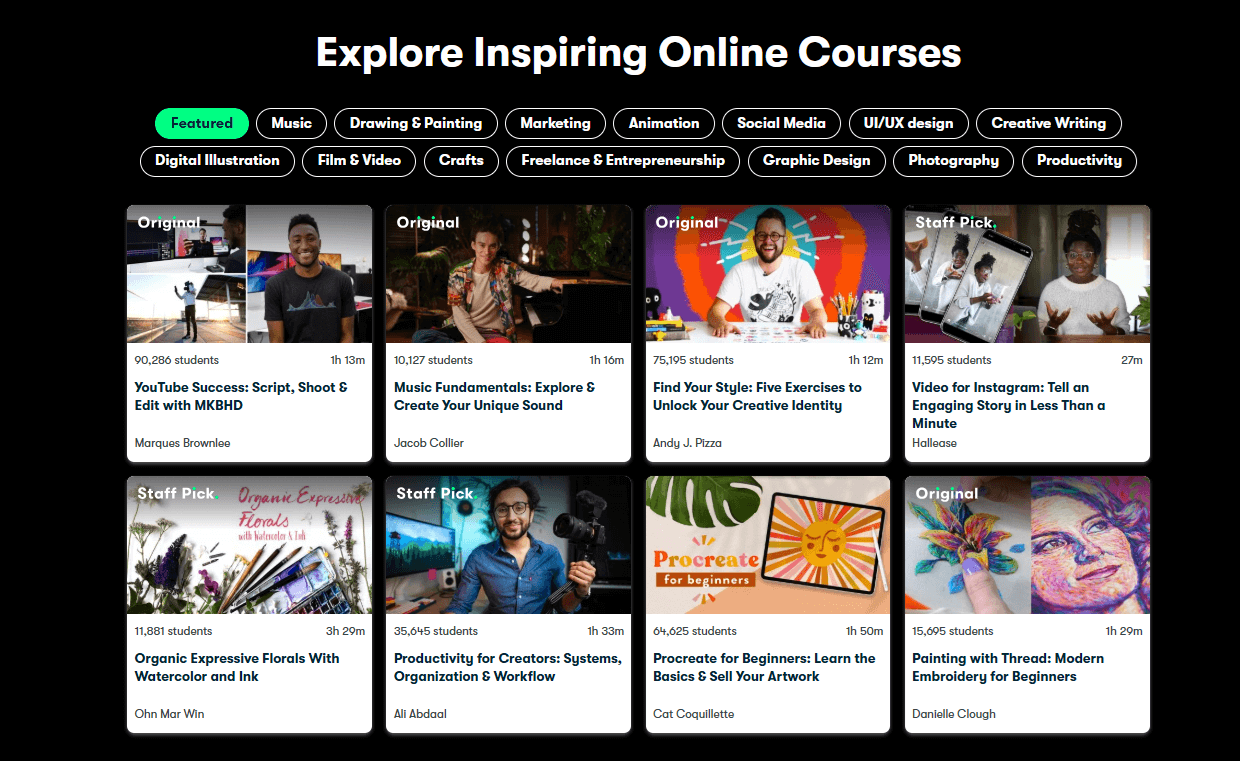Select the UI/UX design category

[x=908, y=123]
